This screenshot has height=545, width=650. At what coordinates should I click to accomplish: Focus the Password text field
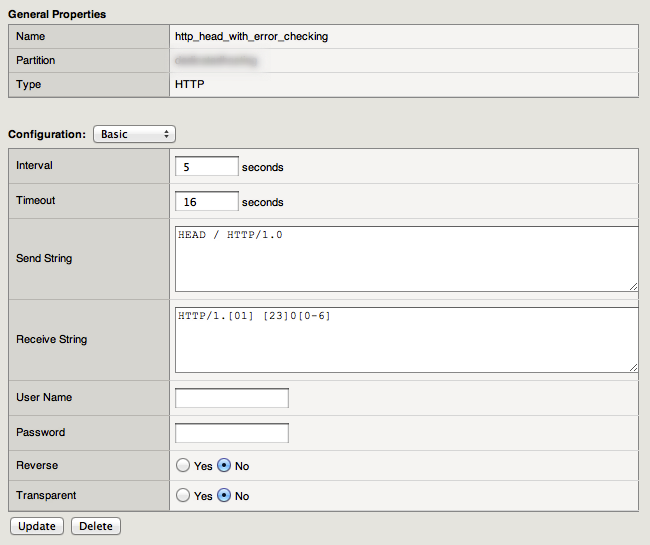tap(232, 433)
